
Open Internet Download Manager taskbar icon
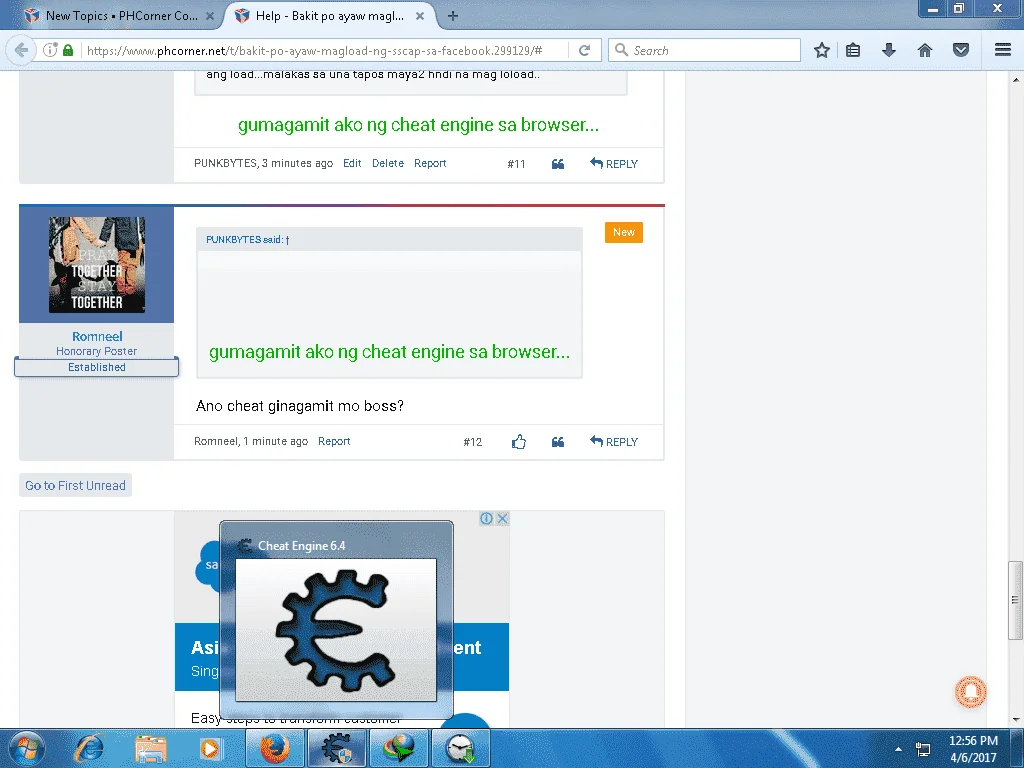coord(399,748)
